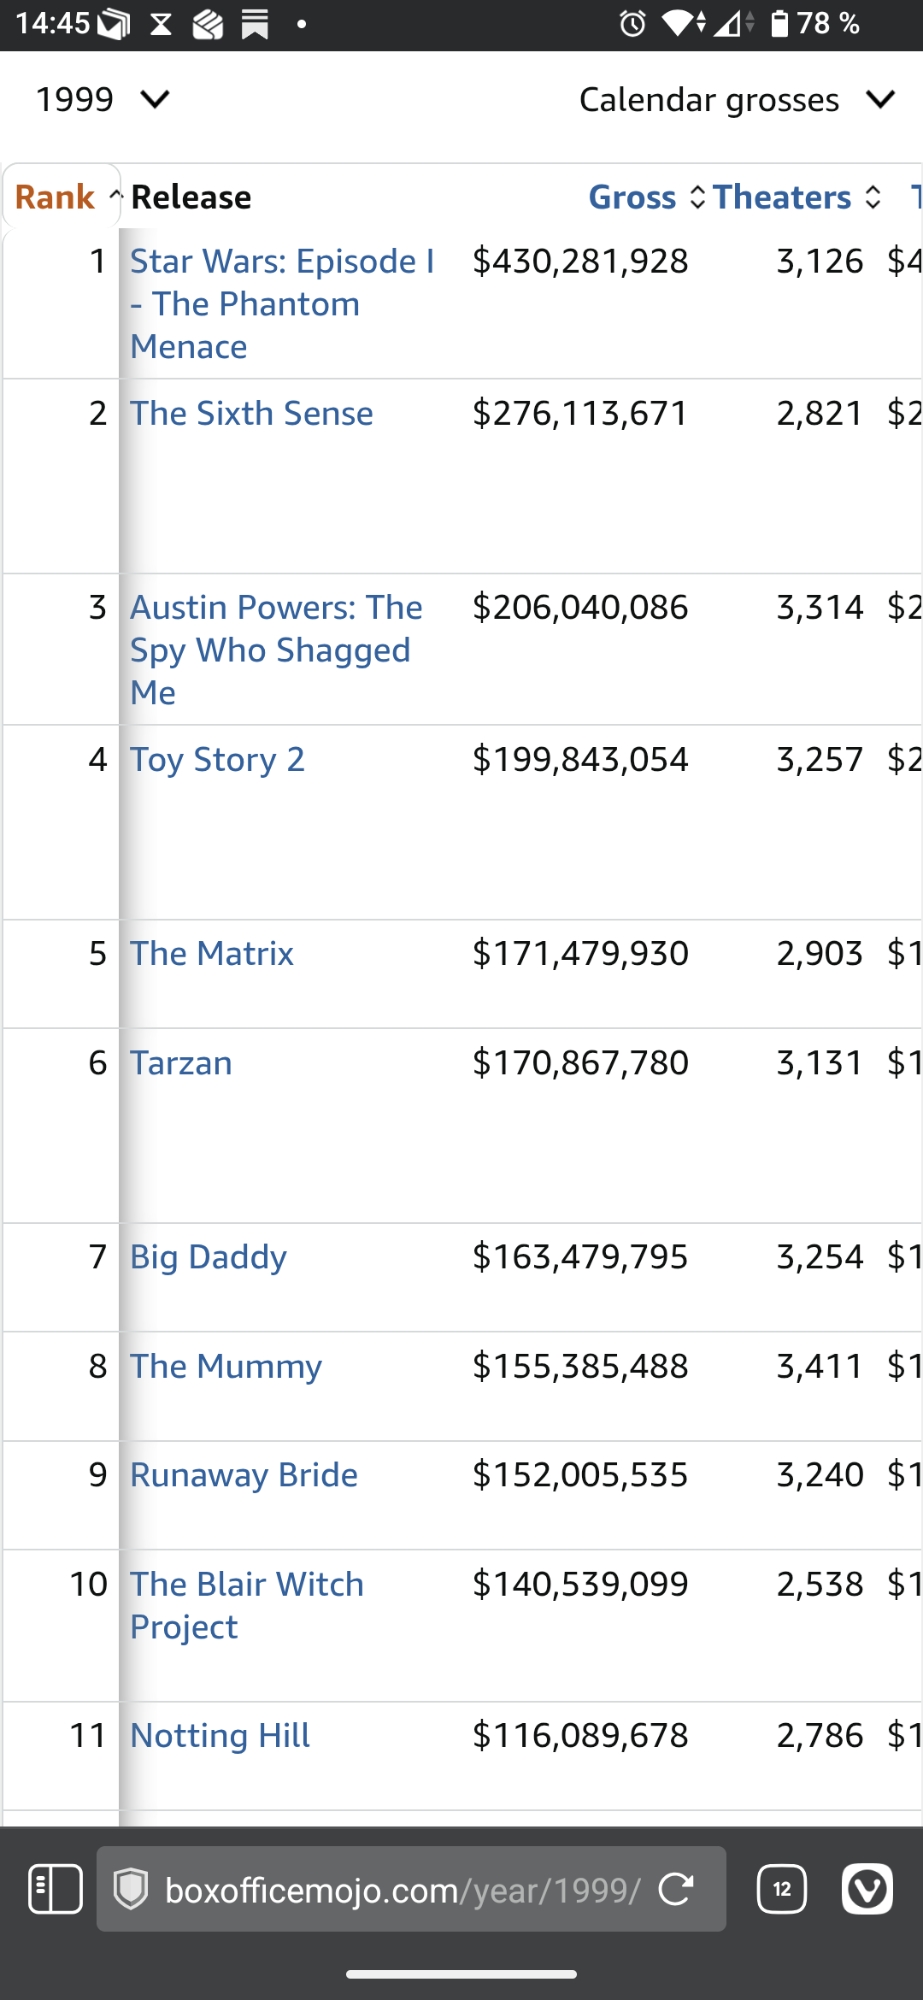Open The Matrix movie link
This screenshot has width=923, height=2000.
[x=212, y=953]
